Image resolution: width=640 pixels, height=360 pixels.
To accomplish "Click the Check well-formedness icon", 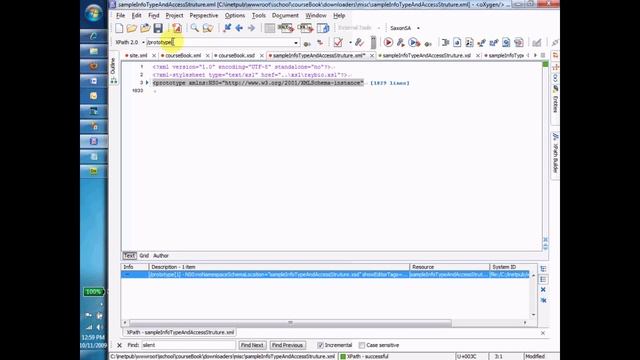I will click(359, 42).
